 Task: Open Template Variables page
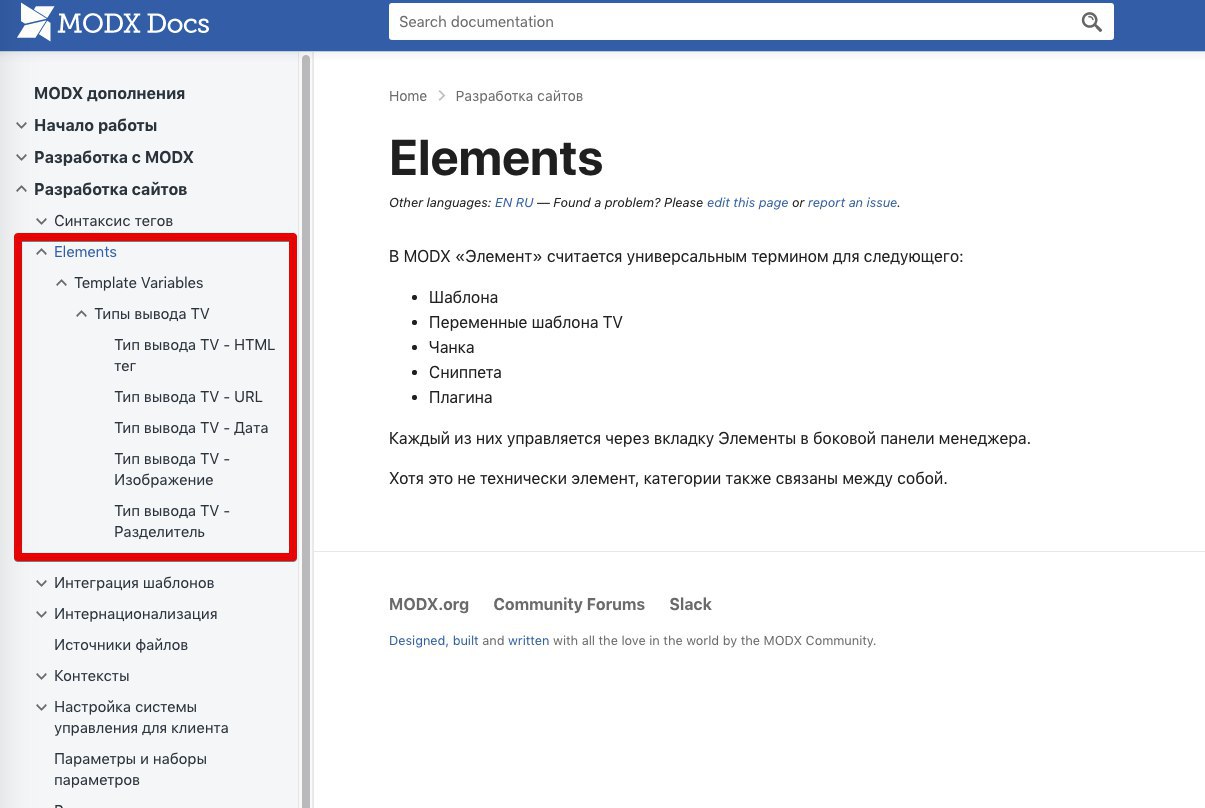point(138,283)
